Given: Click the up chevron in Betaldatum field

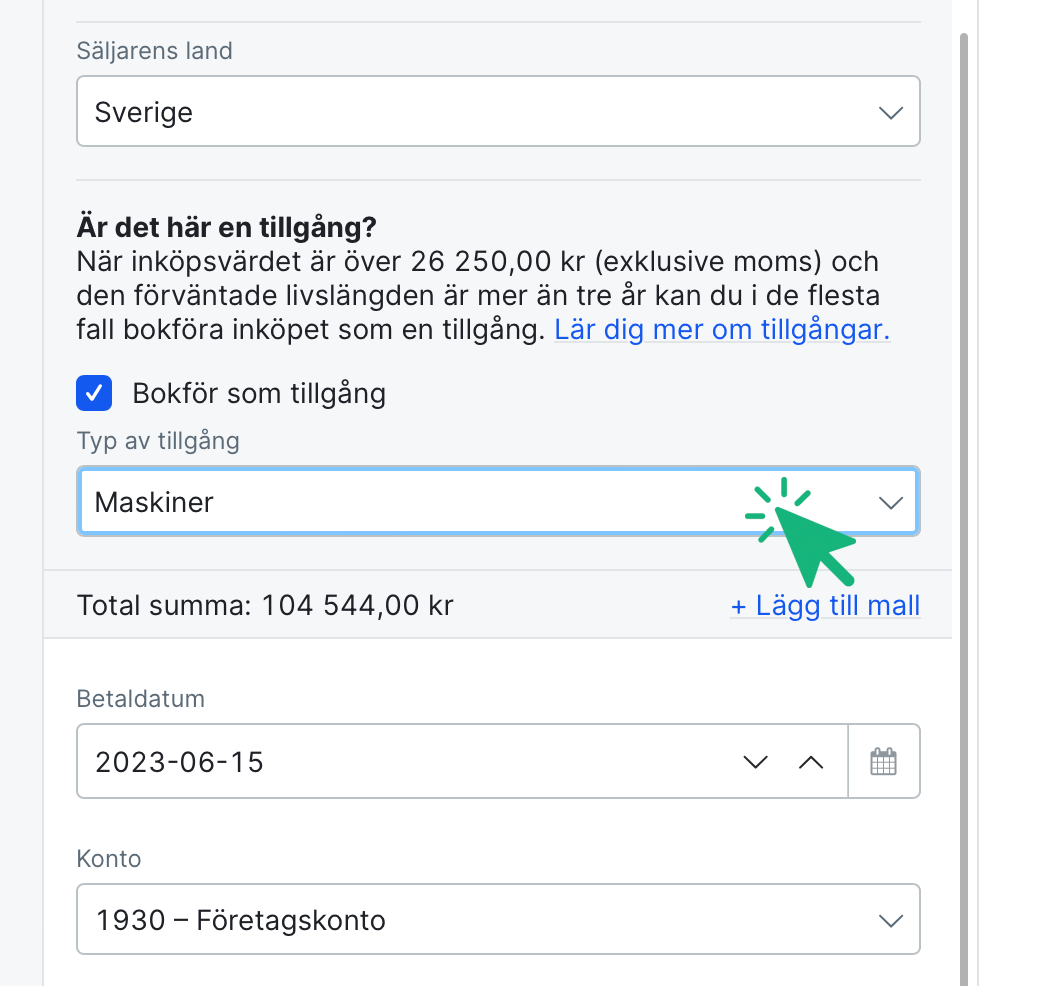Looking at the screenshot, I should click(x=811, y=761).
